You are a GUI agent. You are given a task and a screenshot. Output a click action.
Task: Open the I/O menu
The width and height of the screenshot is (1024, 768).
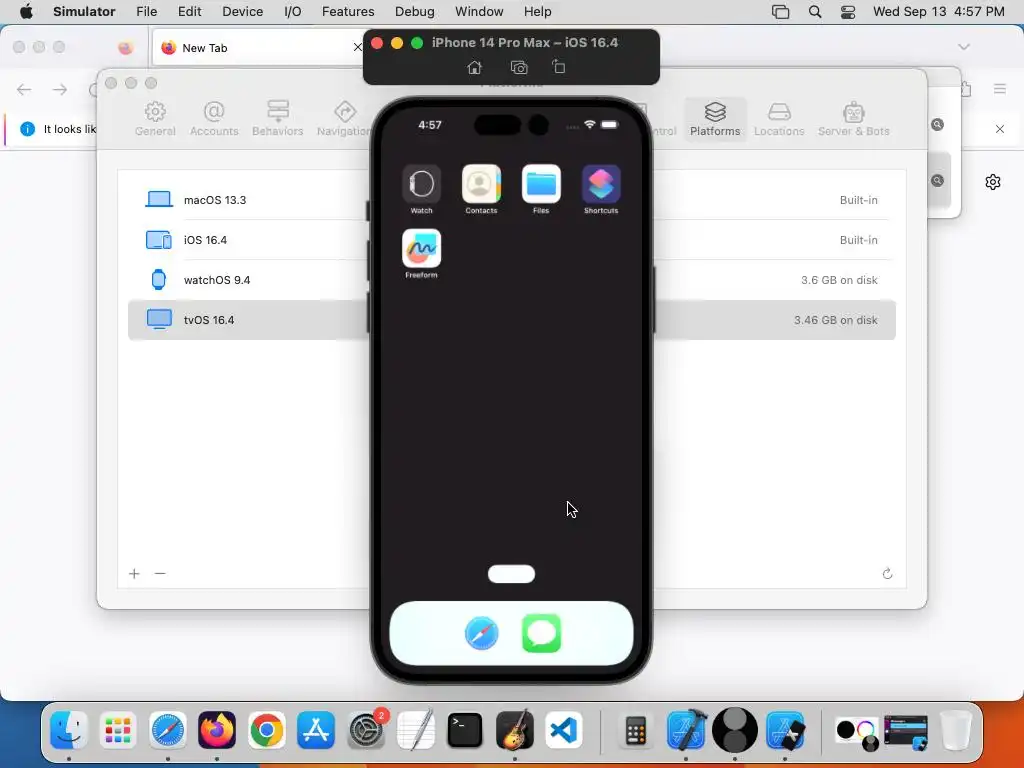(x=293, y=12)
